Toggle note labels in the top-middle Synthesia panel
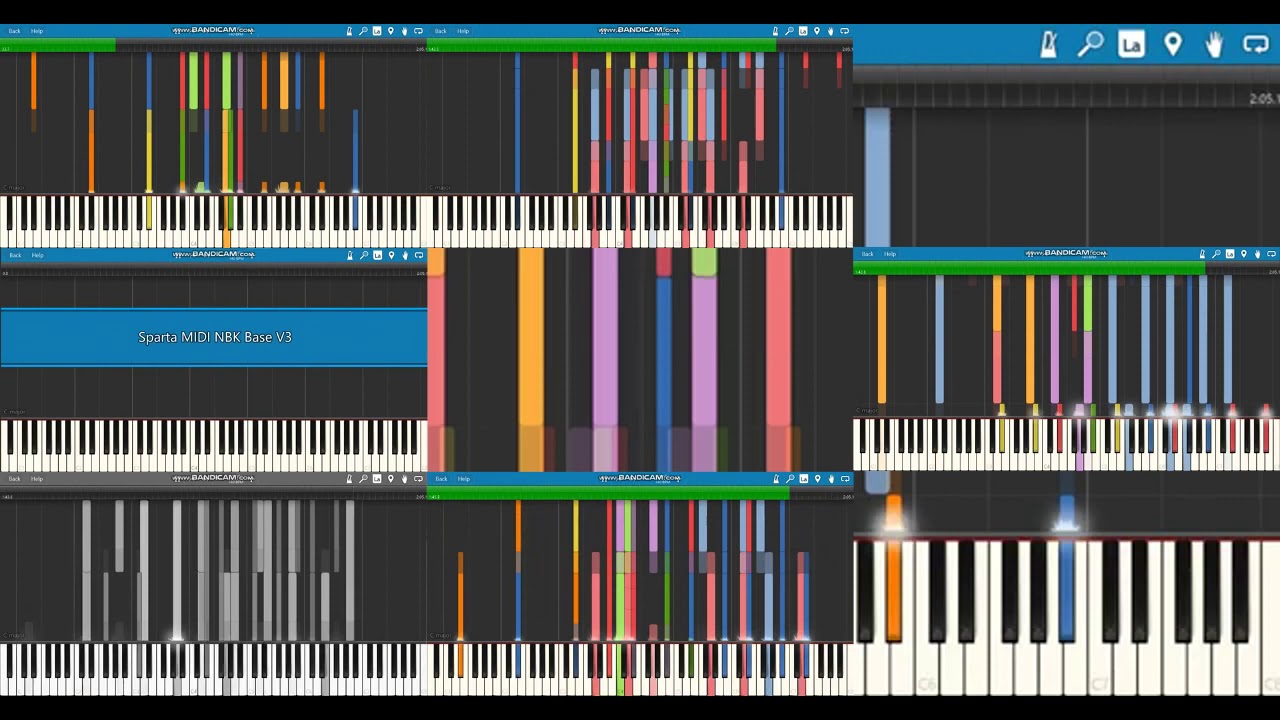 click(x=803, y=31)
